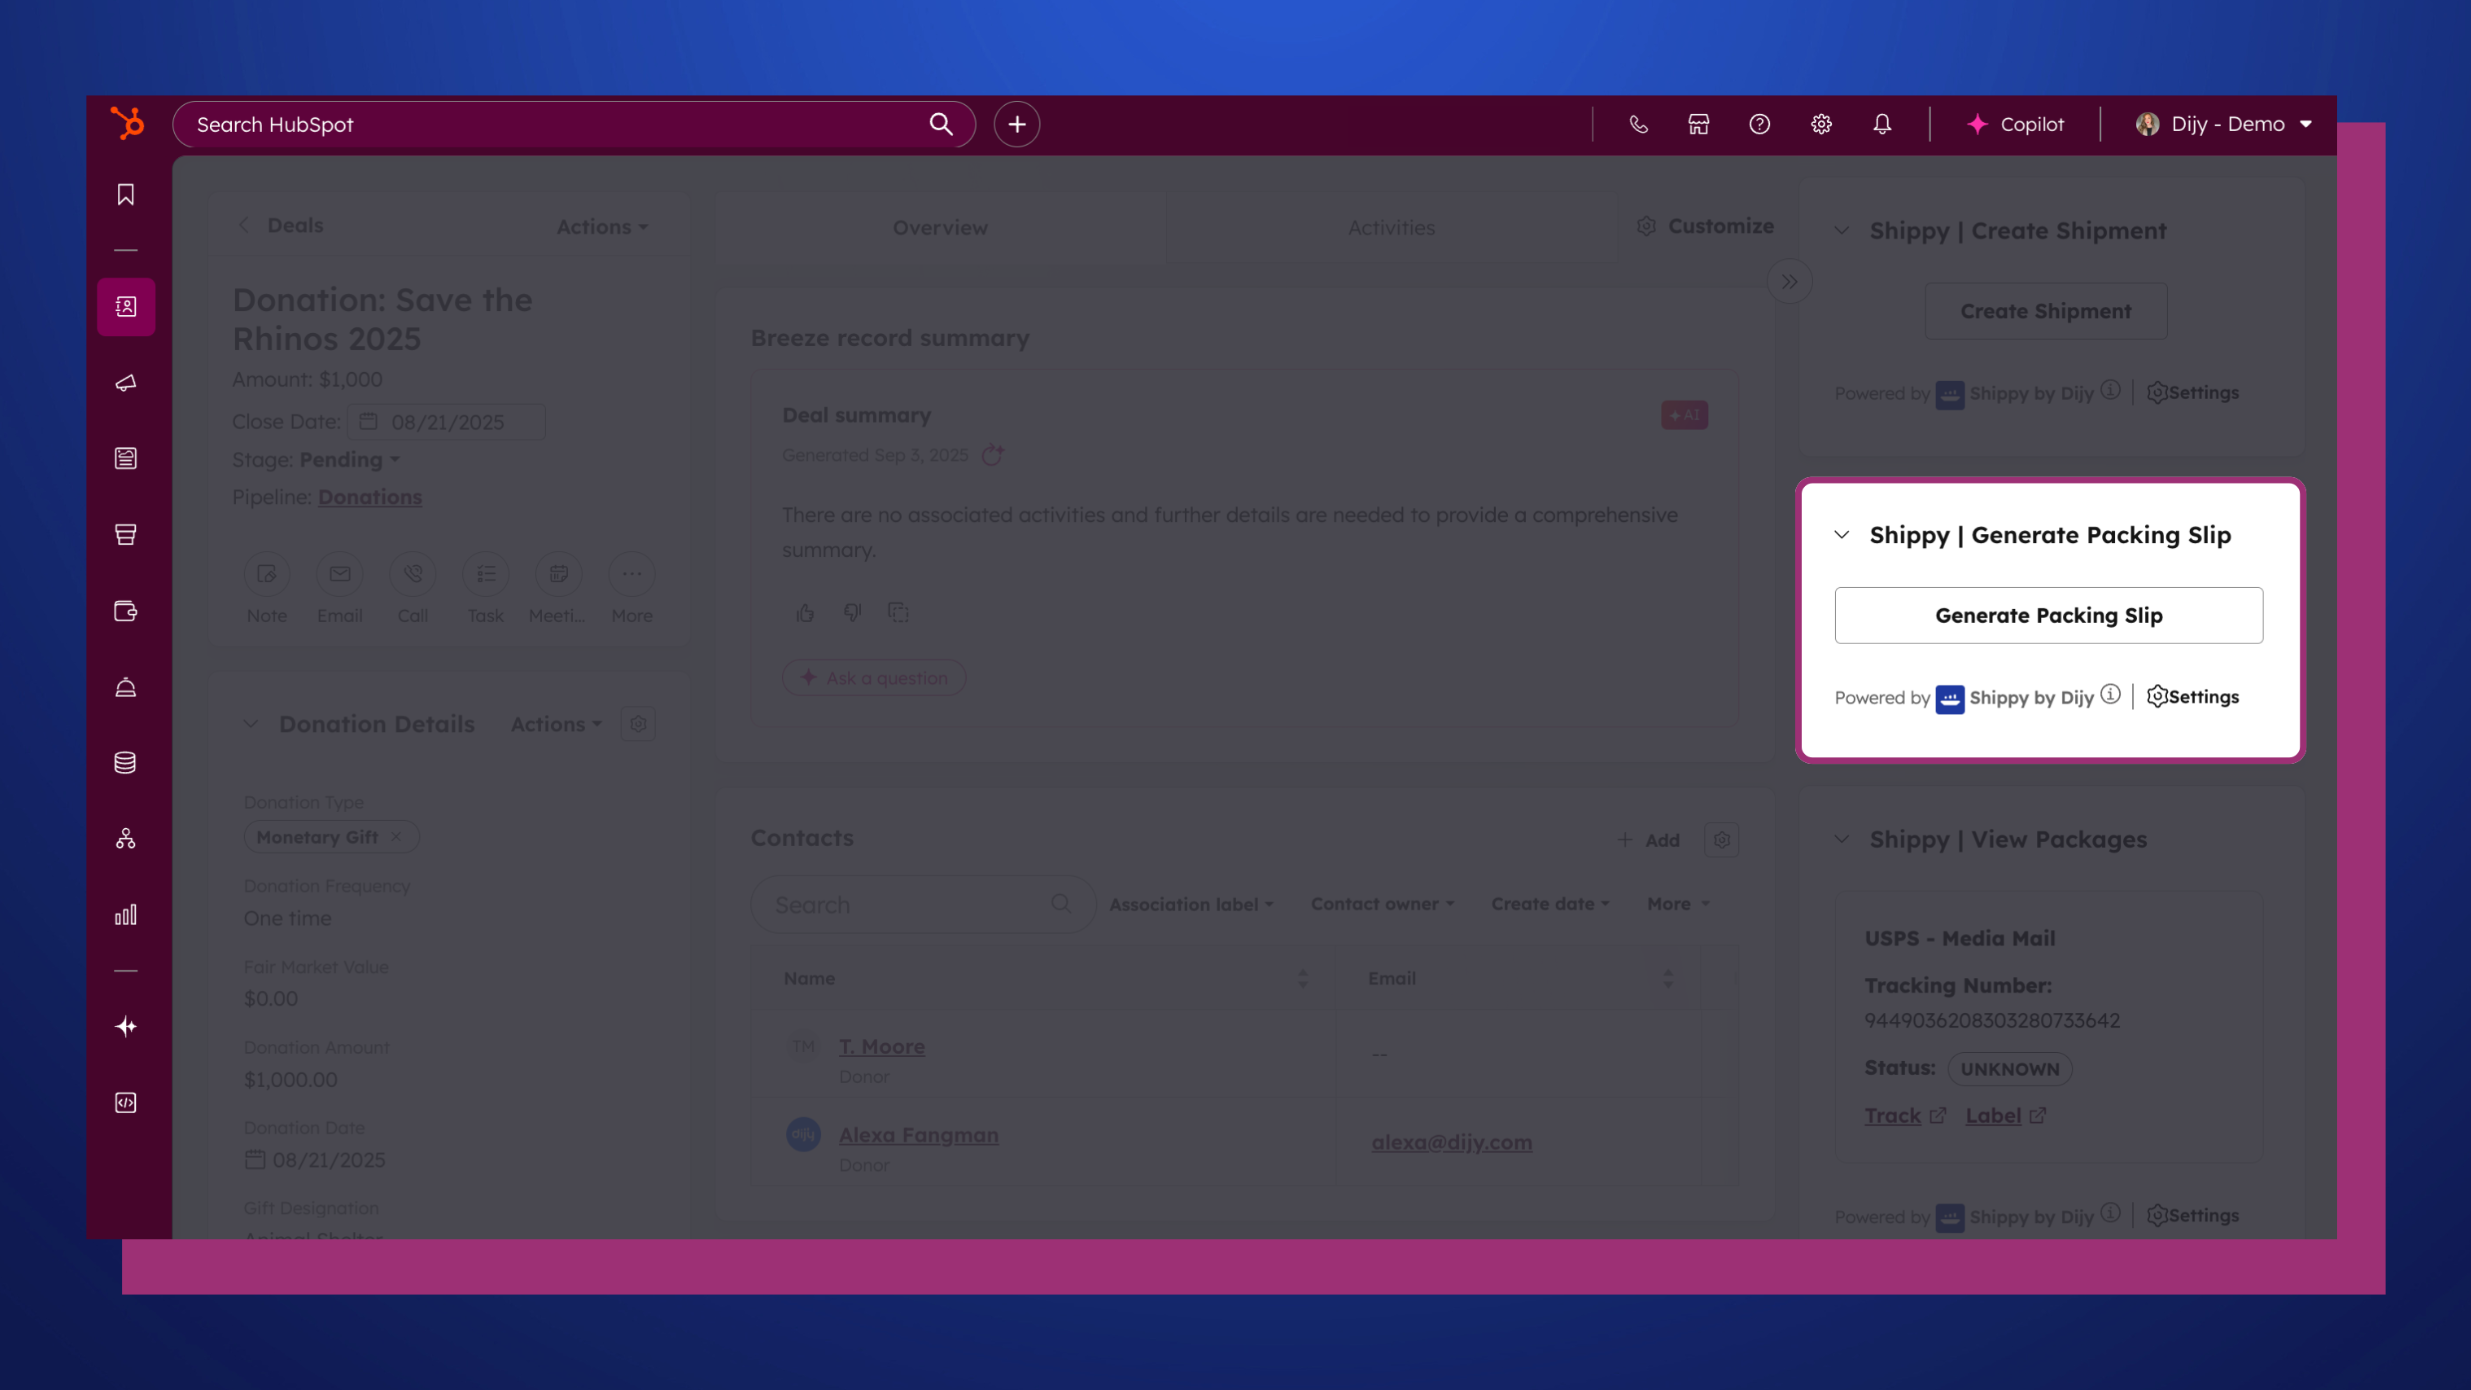
Task: Open the HubSpot notifications bell
Action: [1882, 124]
